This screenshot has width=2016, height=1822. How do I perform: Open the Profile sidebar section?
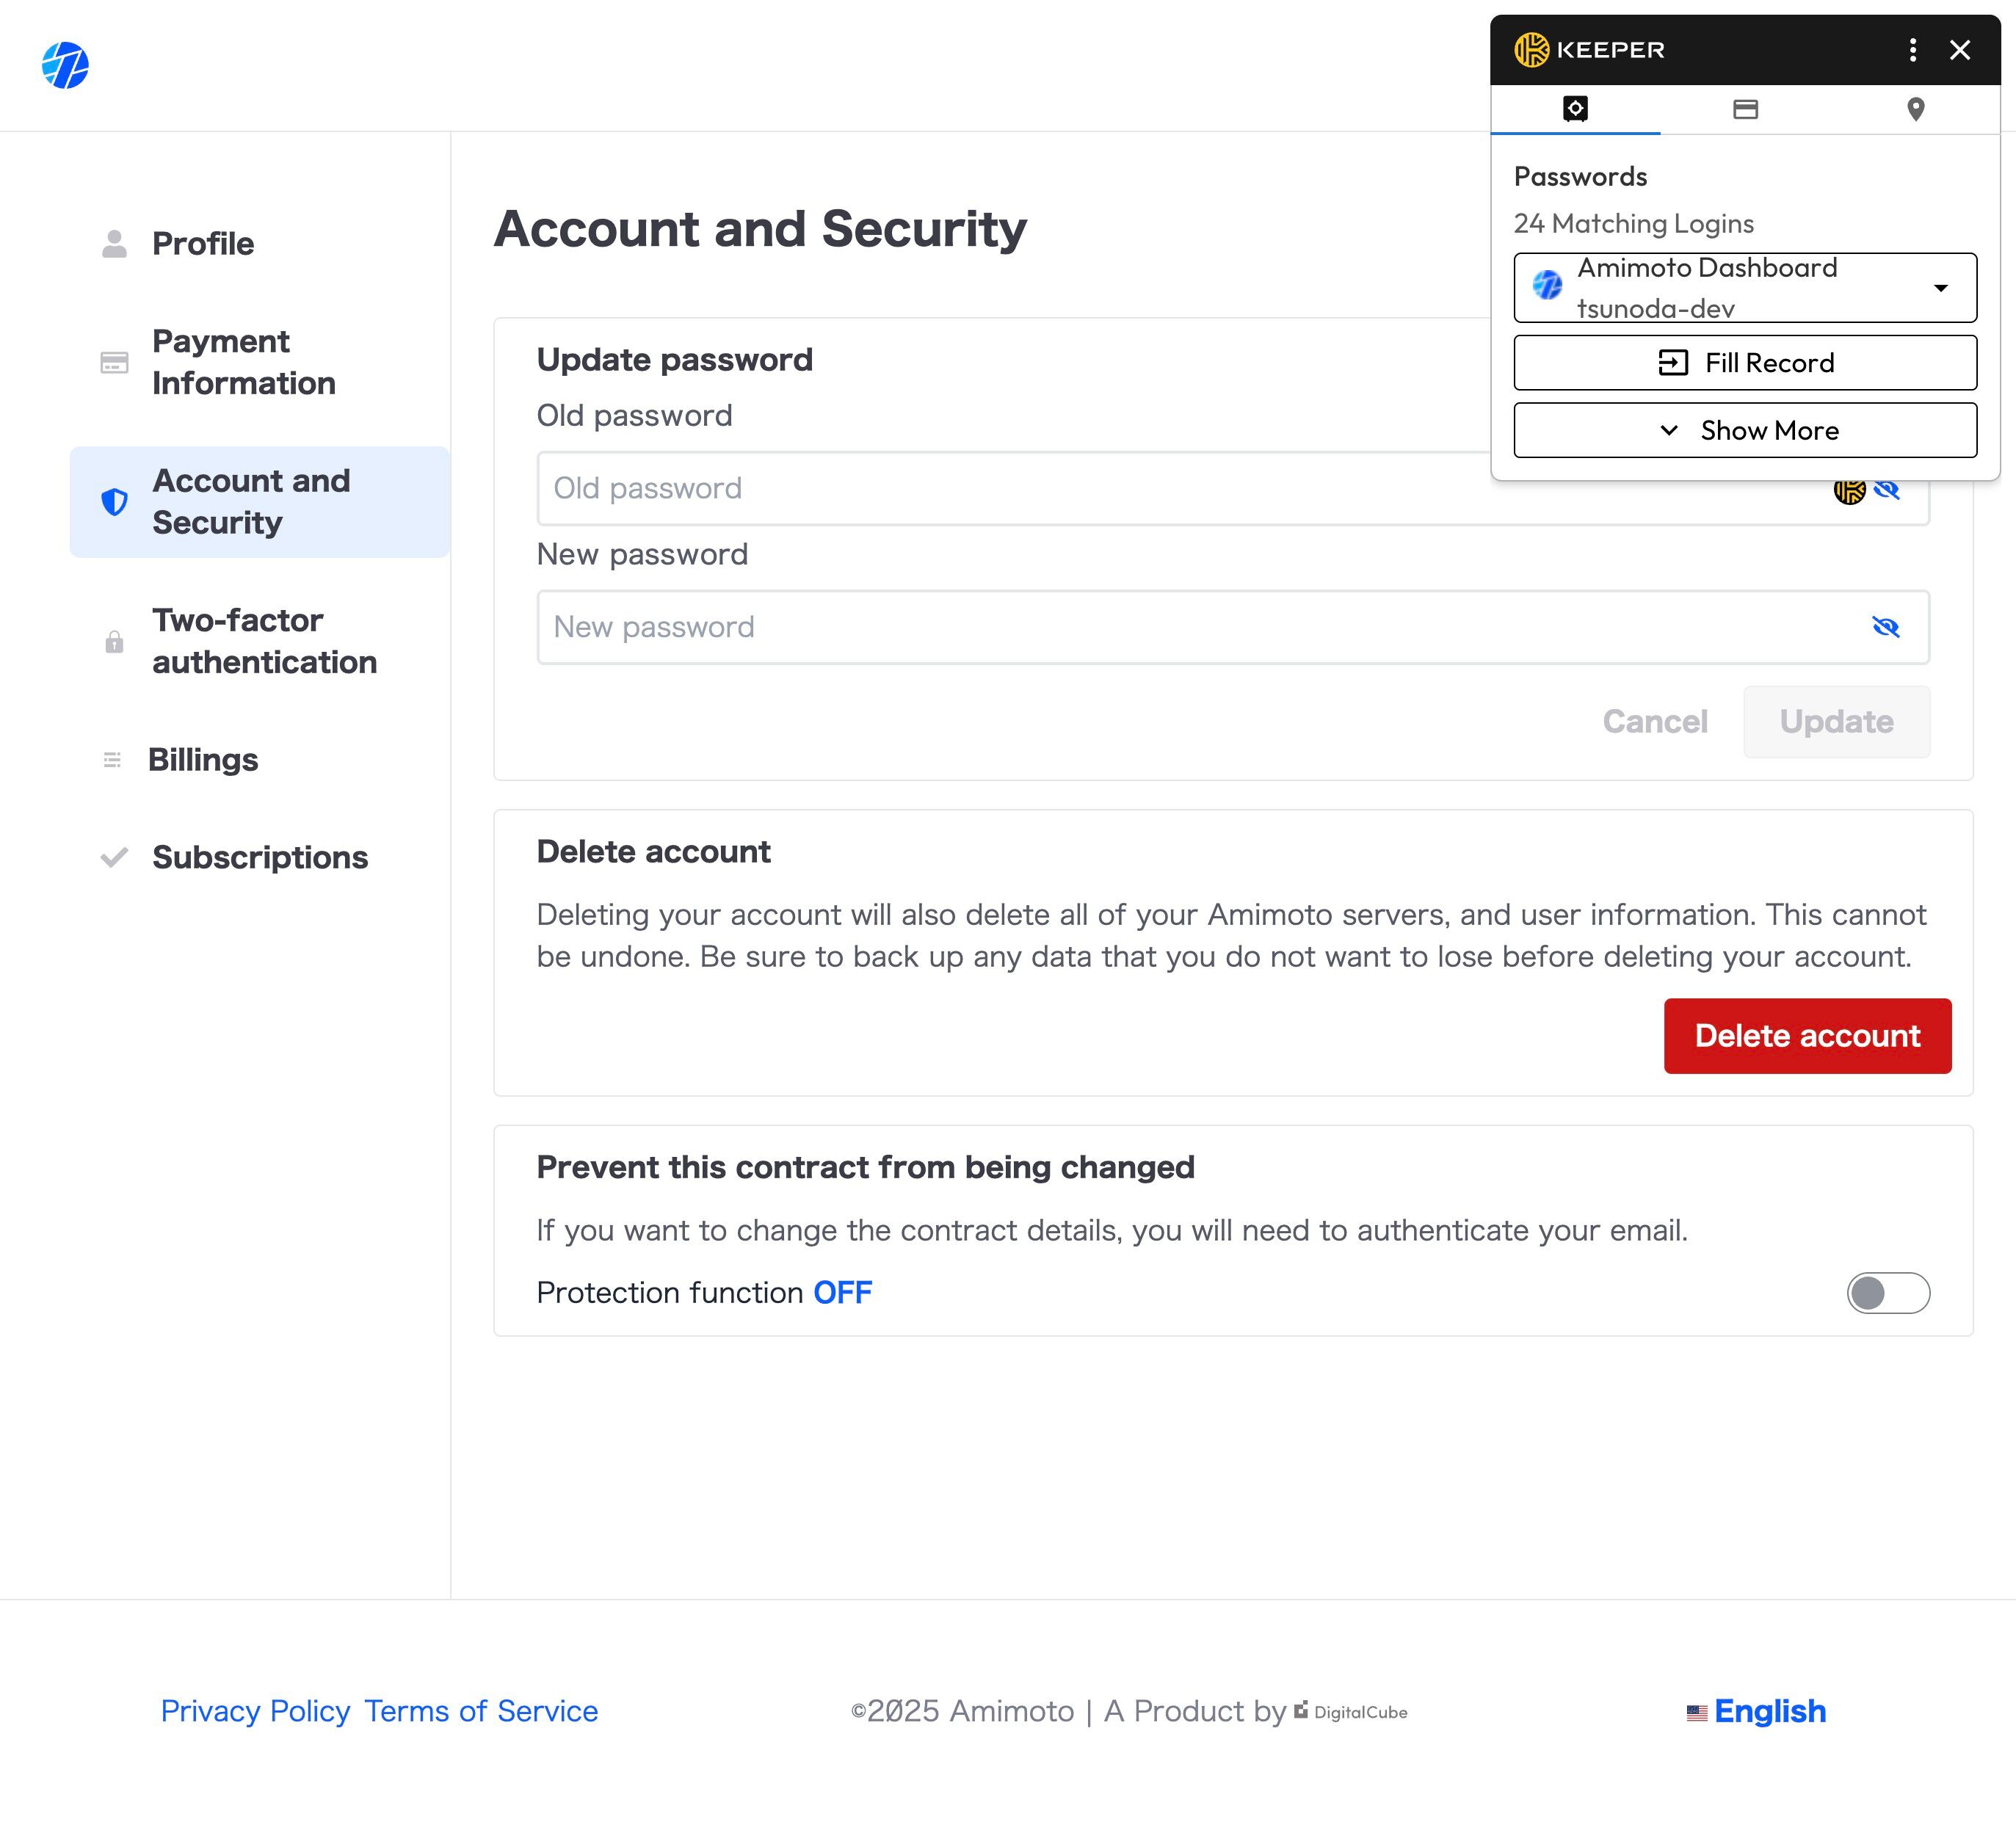point(202,244)
